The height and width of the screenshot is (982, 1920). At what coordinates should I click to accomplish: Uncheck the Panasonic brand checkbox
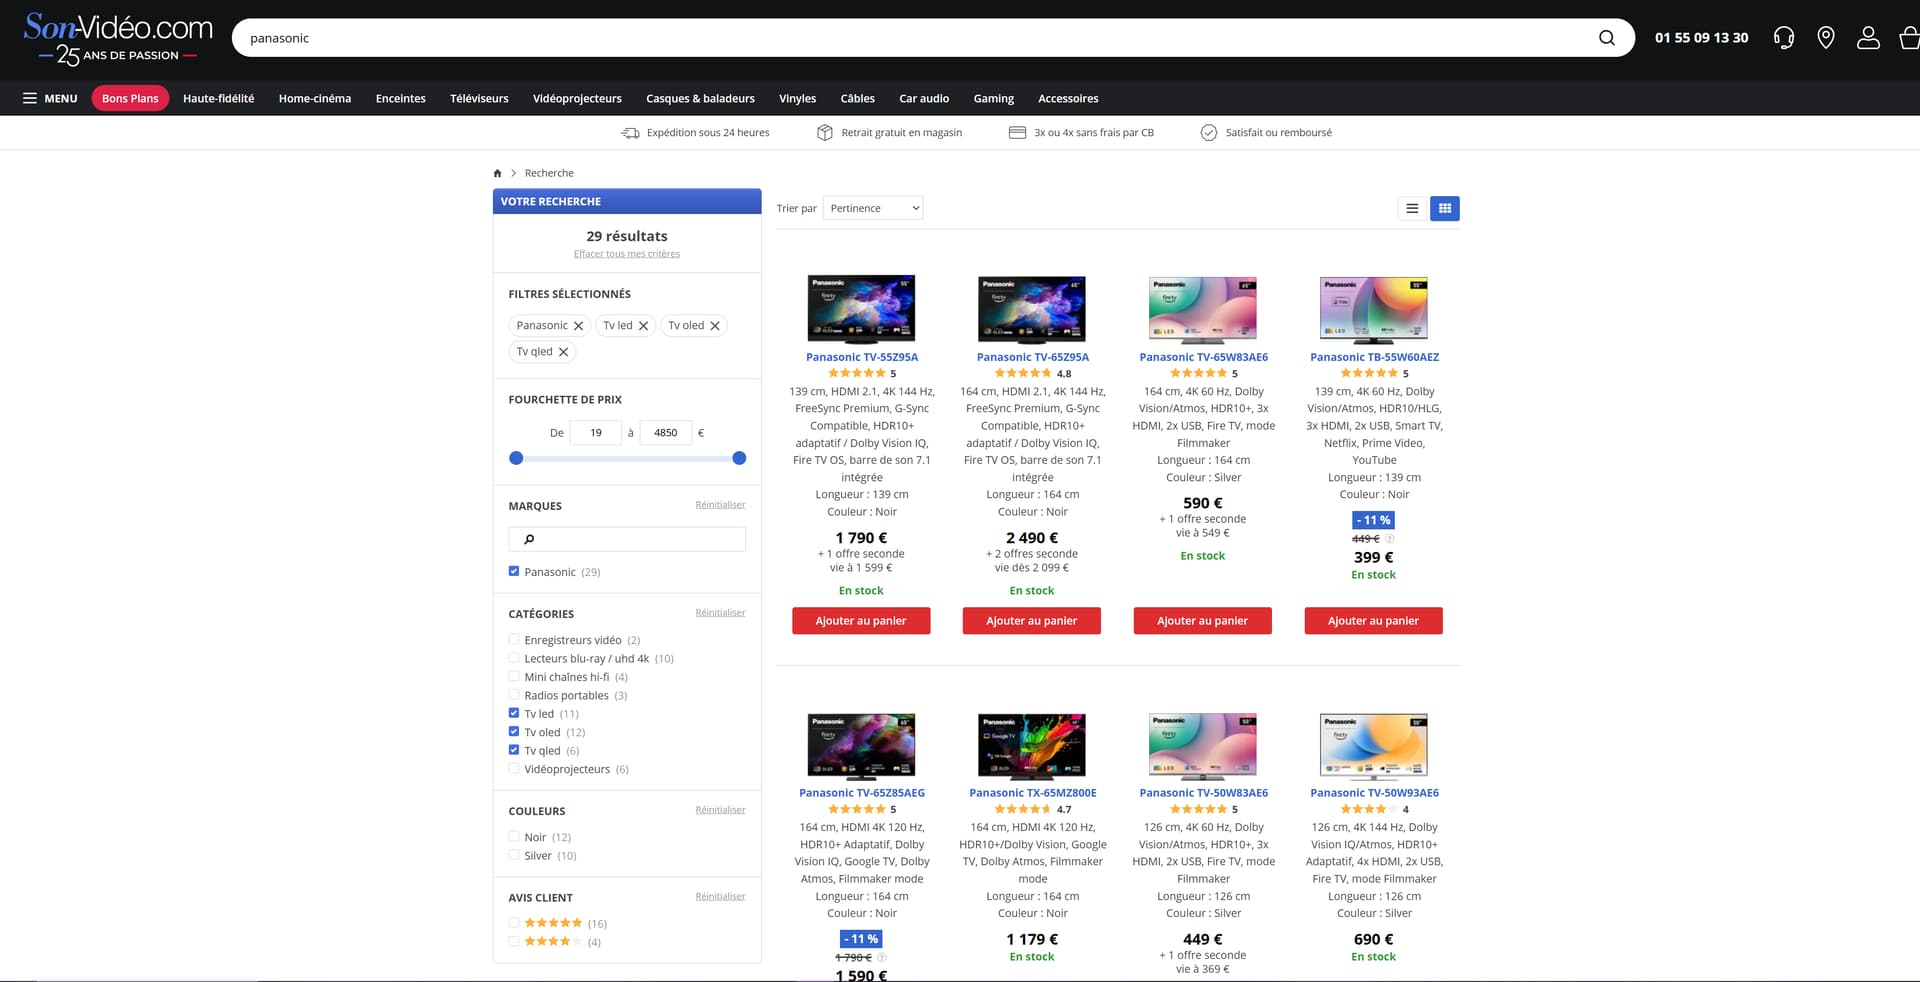pyautogui.click(x=514, y=571)
